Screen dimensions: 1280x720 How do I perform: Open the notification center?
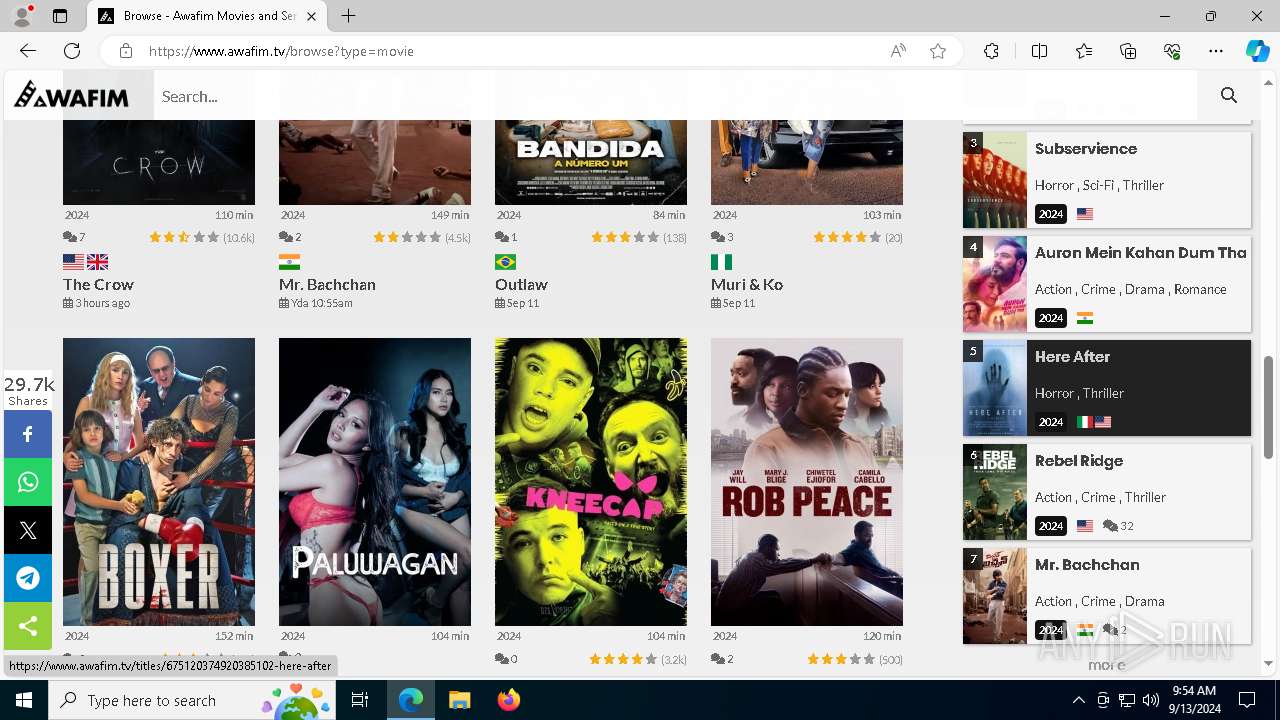point(1247,700)
